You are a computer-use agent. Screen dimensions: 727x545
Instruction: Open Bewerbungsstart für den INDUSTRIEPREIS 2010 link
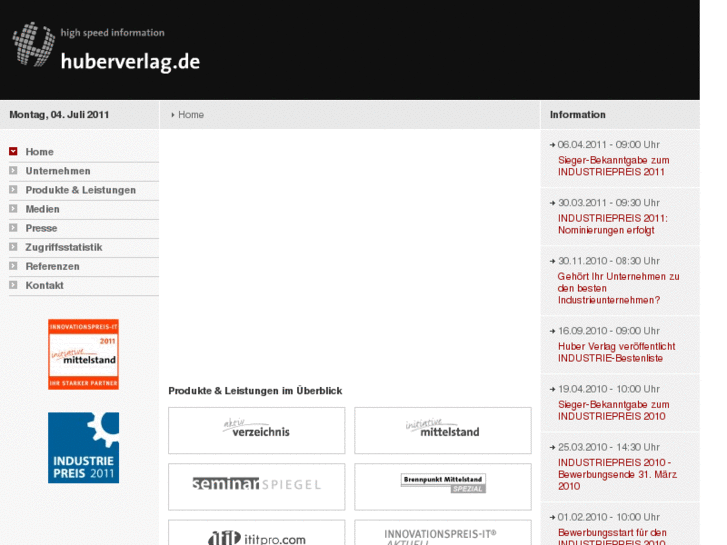[612, 537]
